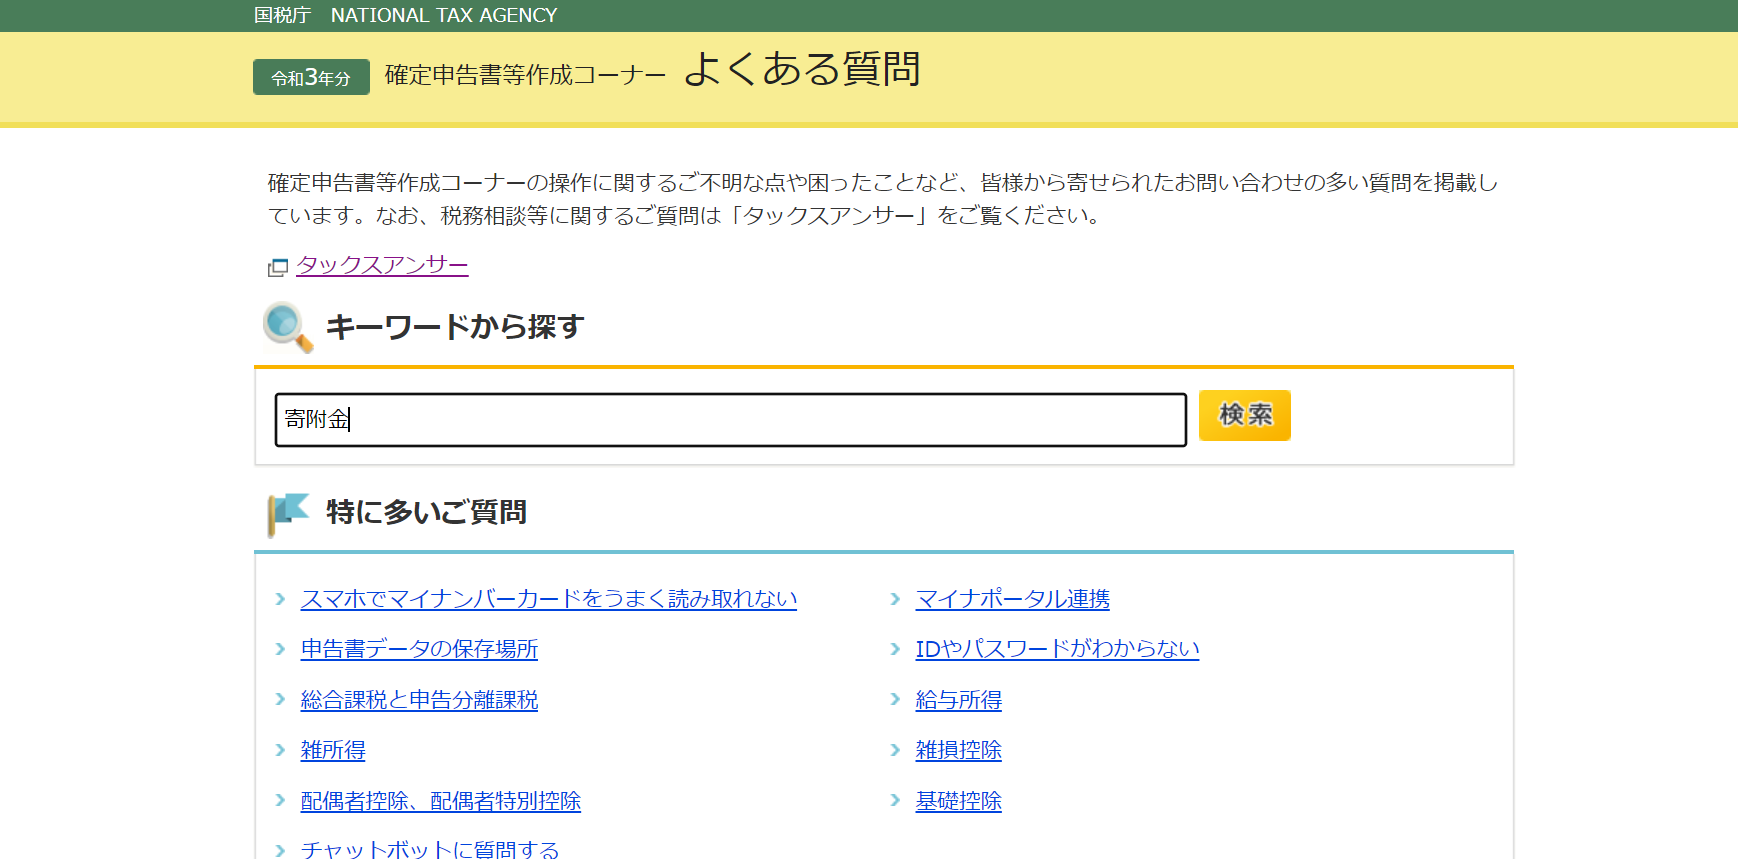Screen dimensions: 1738x859
Task: Open the タックスアンサー link
Action: [382, 265]
